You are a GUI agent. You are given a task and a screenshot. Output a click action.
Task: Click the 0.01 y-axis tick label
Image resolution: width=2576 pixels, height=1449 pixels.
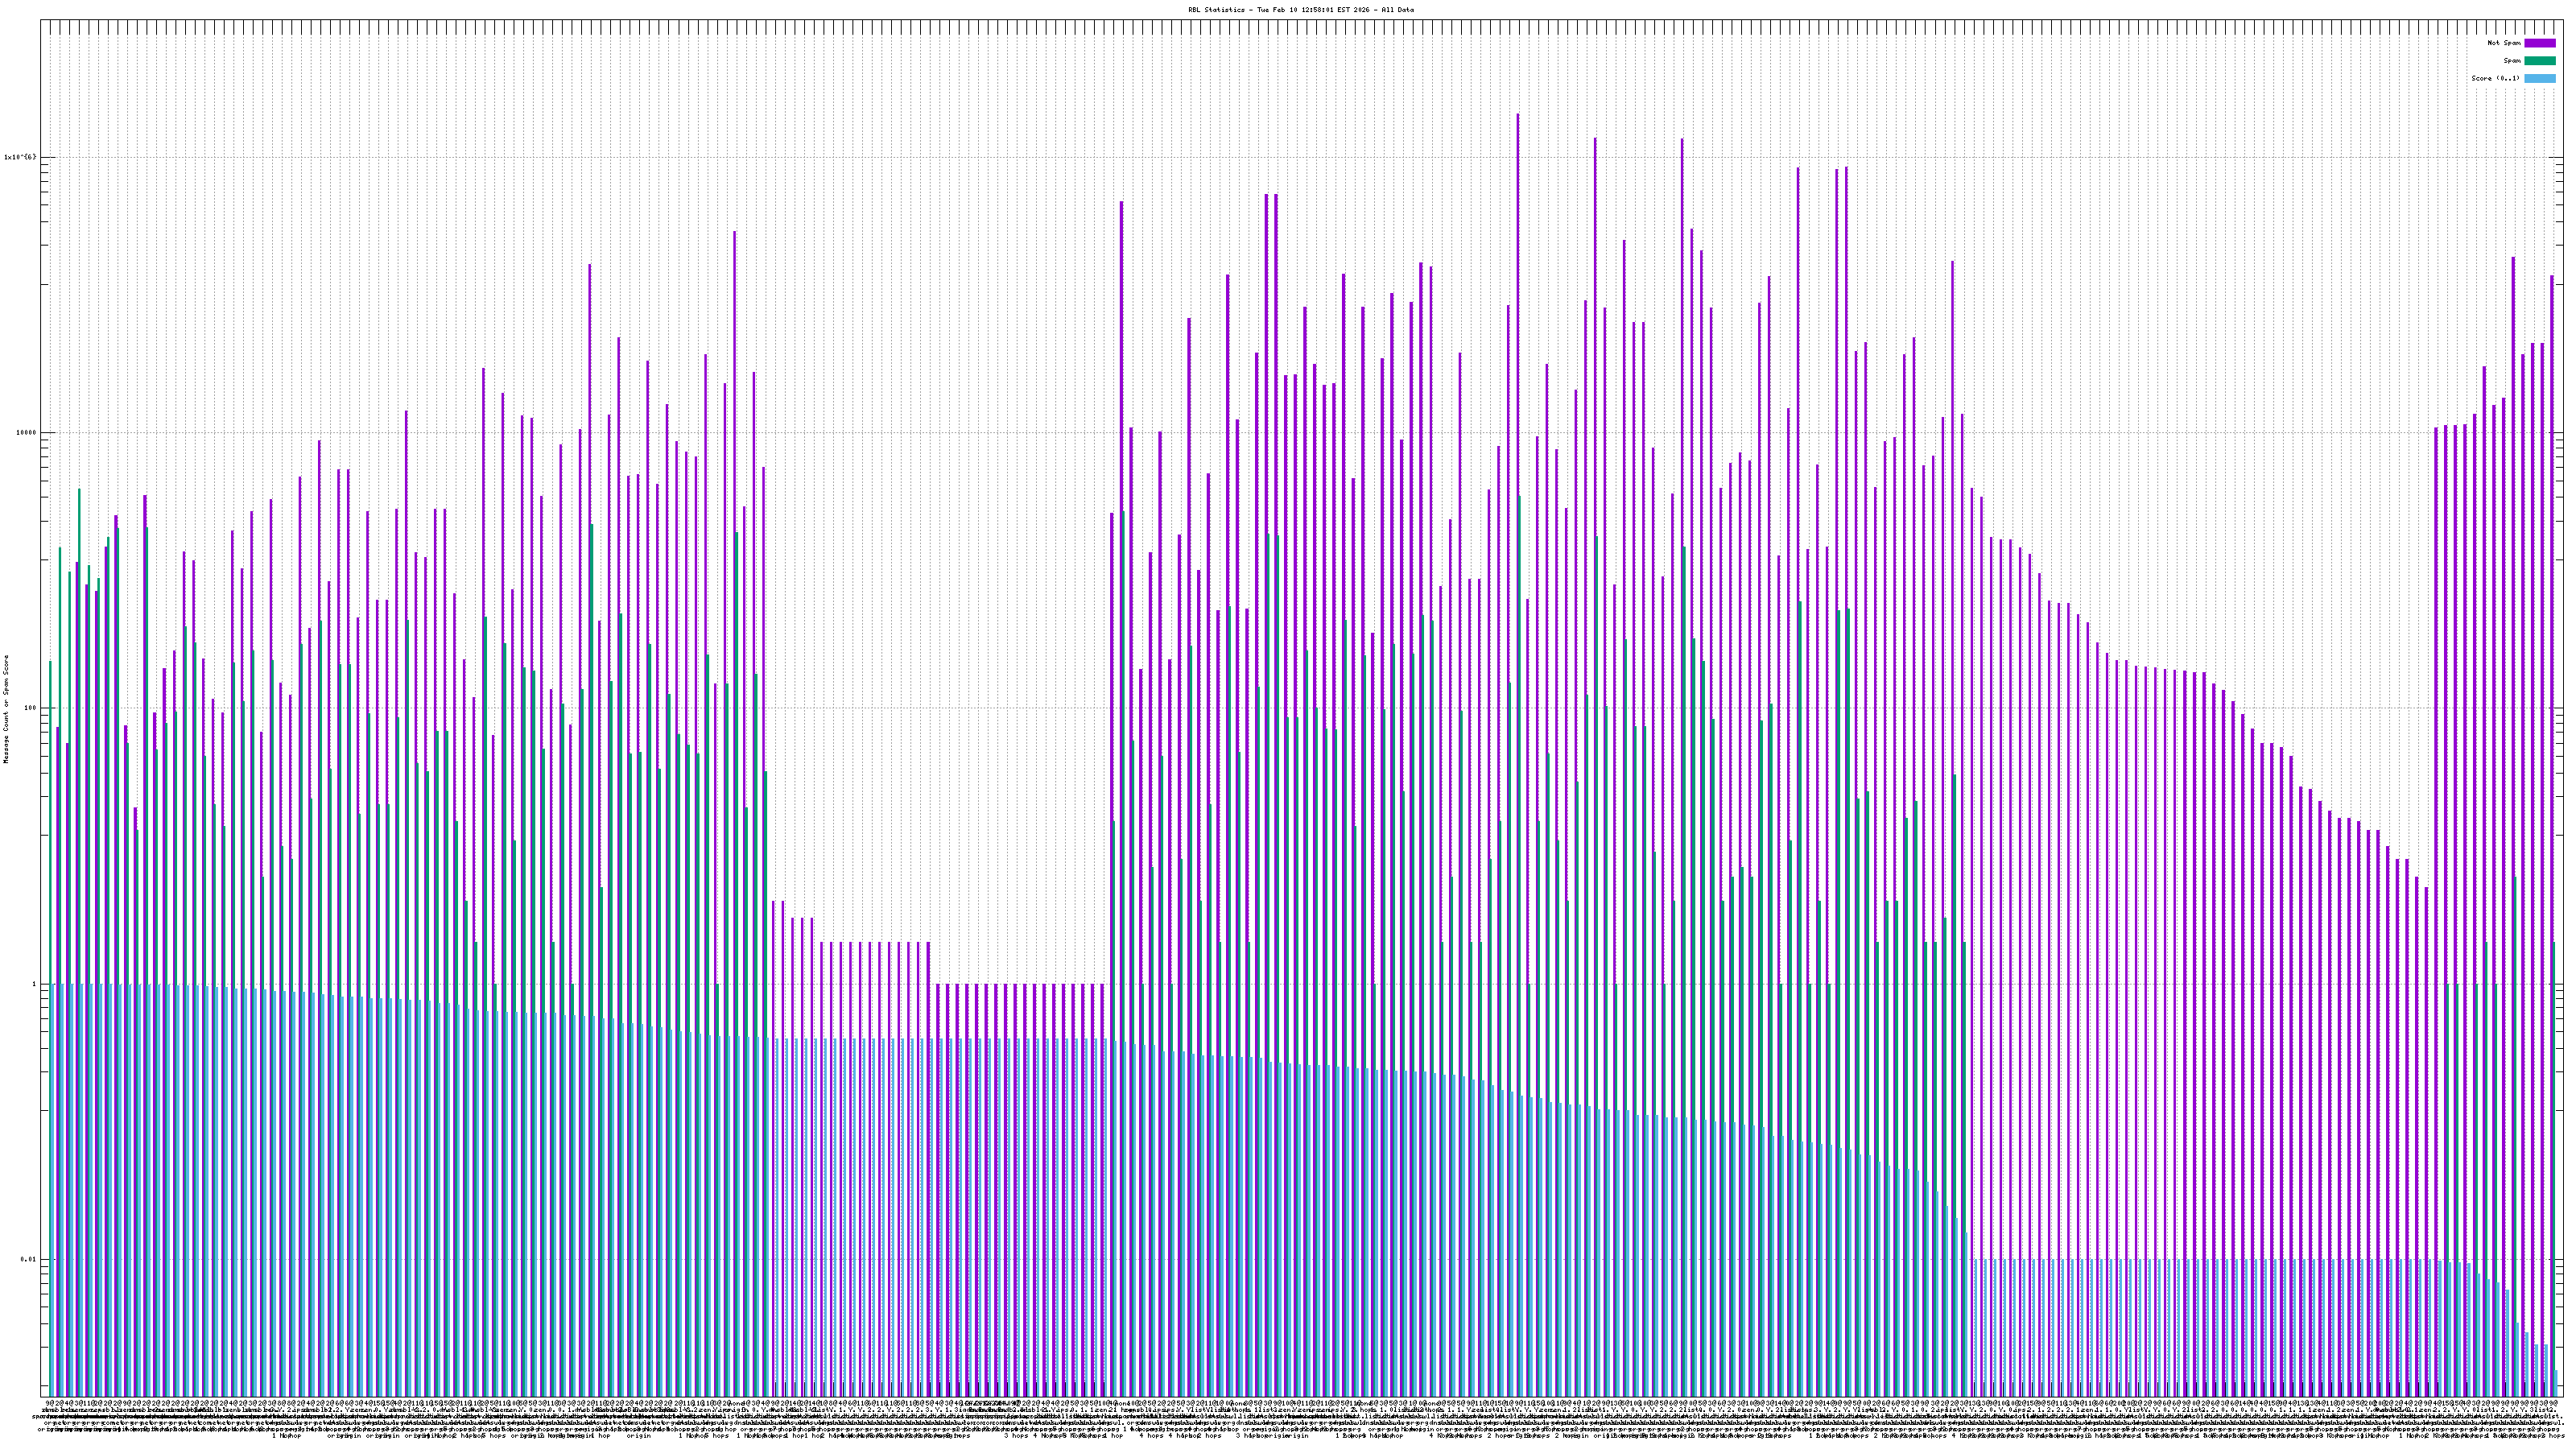click(28, 1259)
